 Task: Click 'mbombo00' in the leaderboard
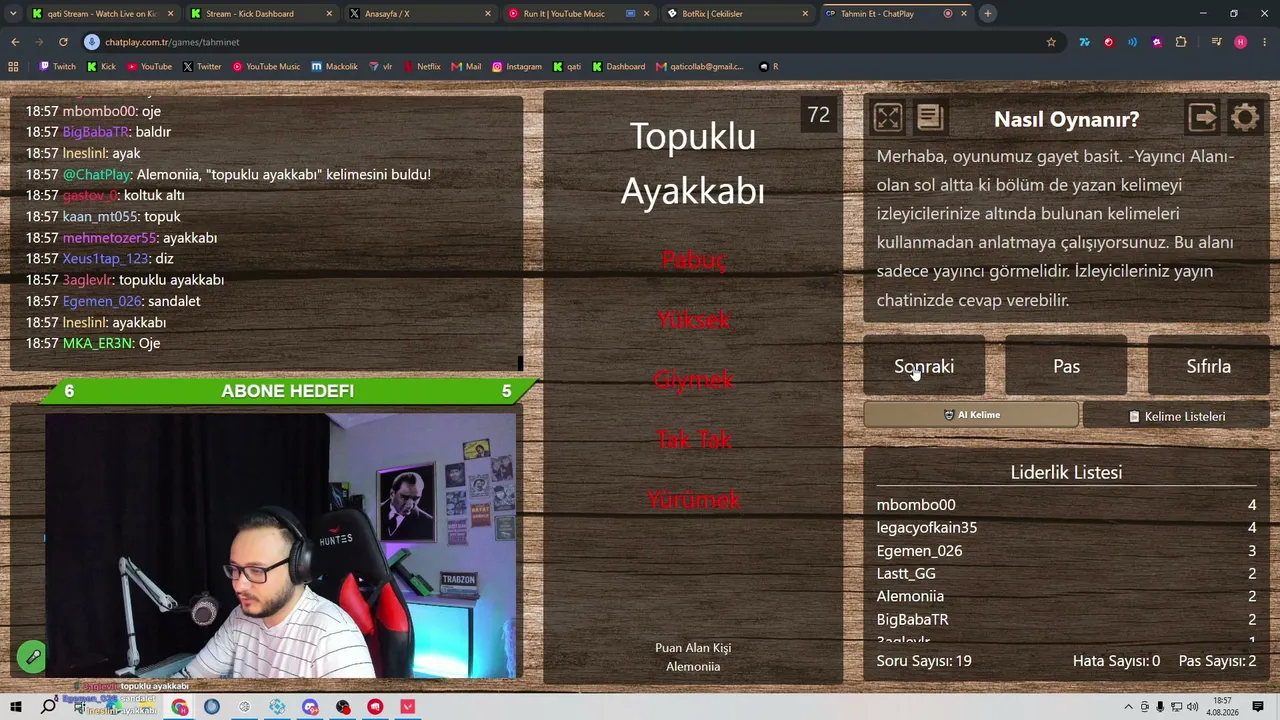(x=916, y=505)
